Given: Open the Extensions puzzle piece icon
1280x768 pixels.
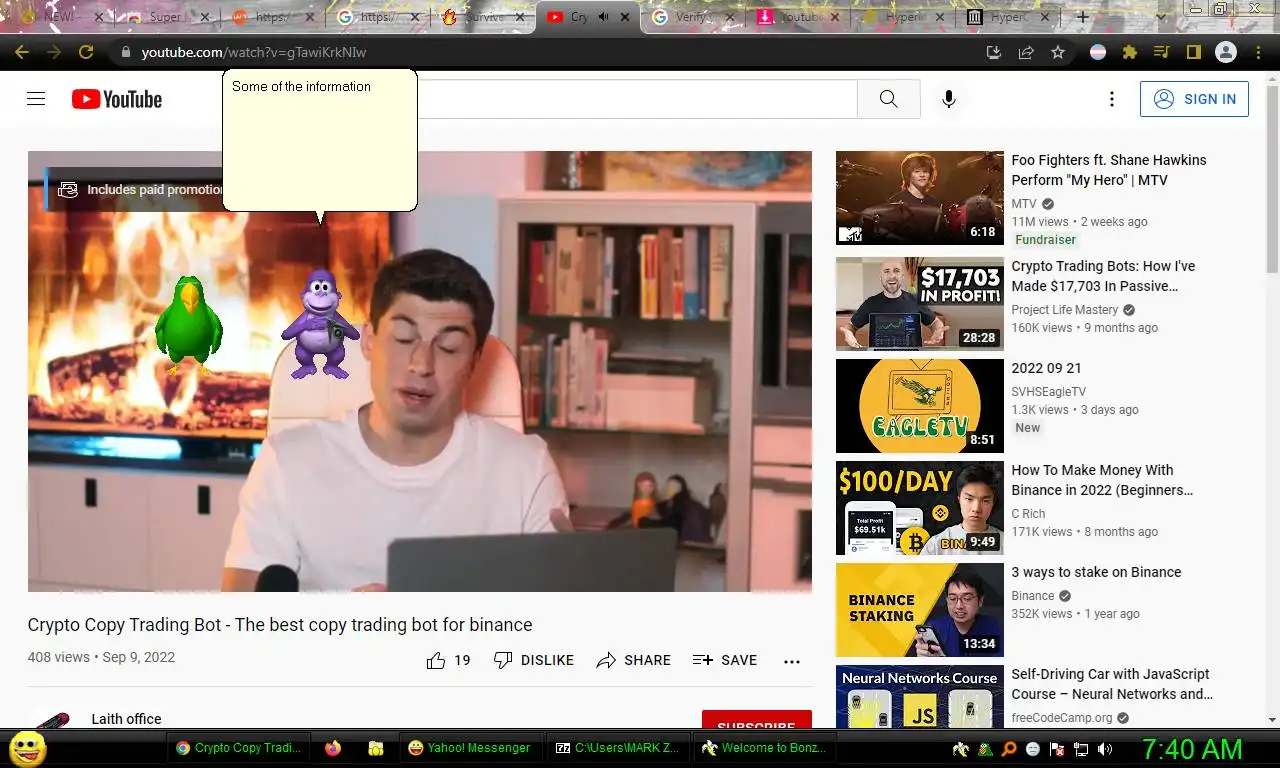Looking at the screenshot, I should coord(1130,52).
